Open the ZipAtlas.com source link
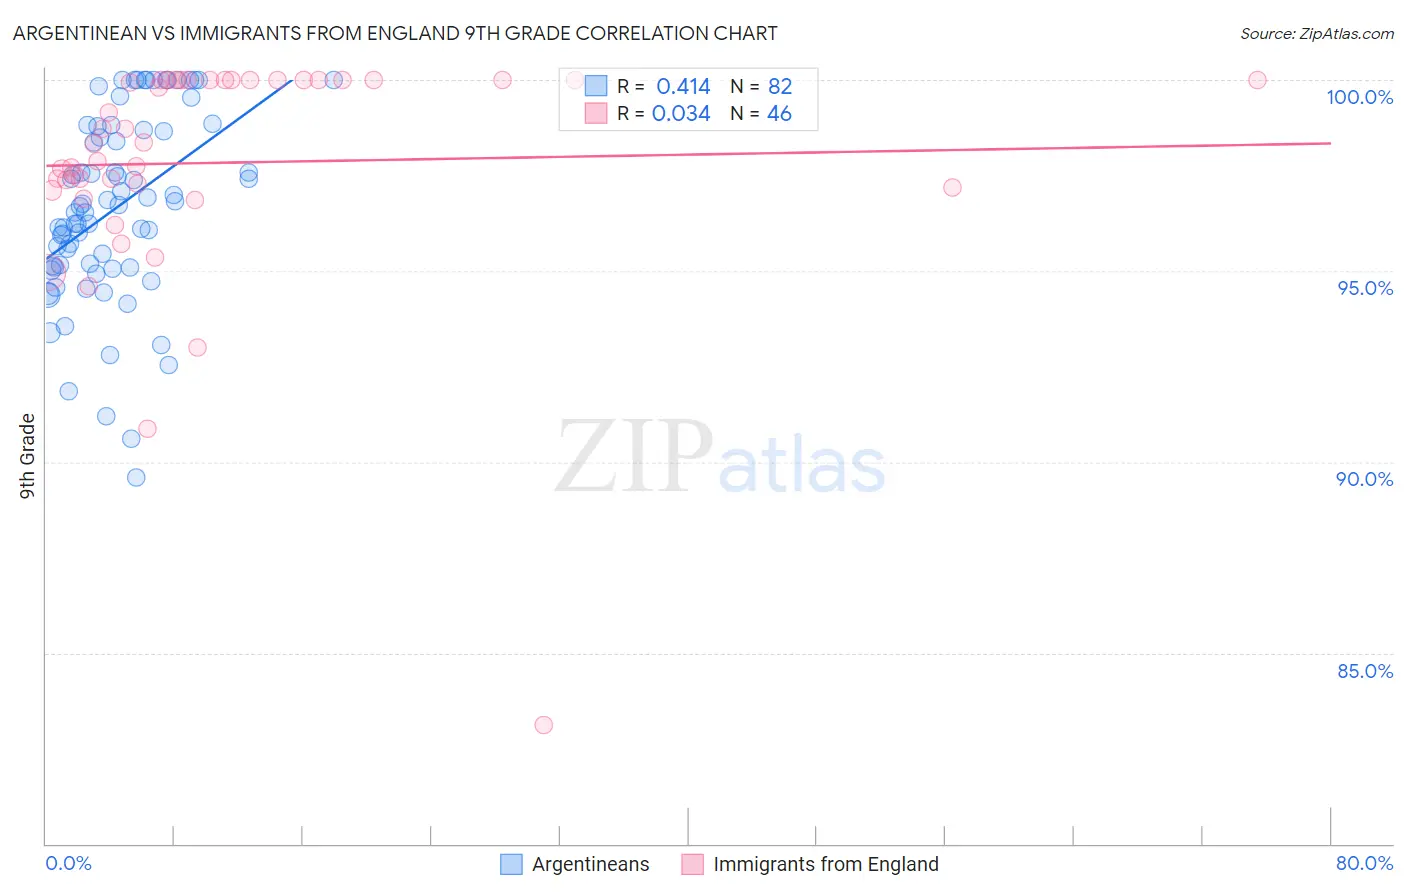This screenshot has height=892, width=1406. pos(1317,33)
